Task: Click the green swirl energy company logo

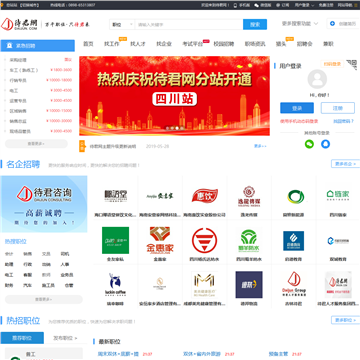Action: tap(296, 196)
